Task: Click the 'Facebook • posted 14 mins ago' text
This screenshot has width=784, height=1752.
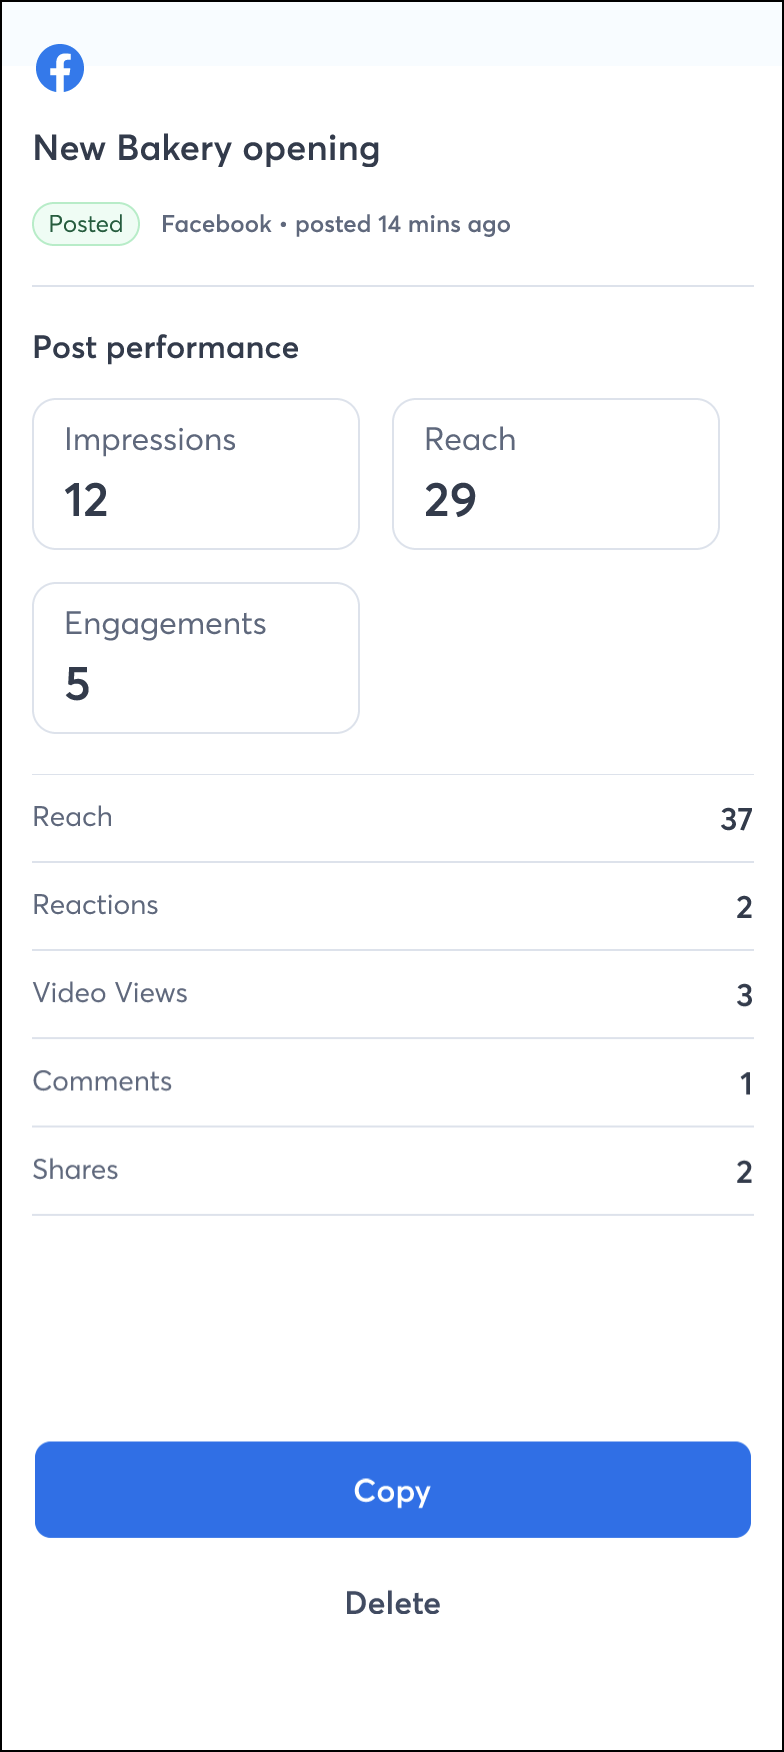Action: tap(336, 224)
